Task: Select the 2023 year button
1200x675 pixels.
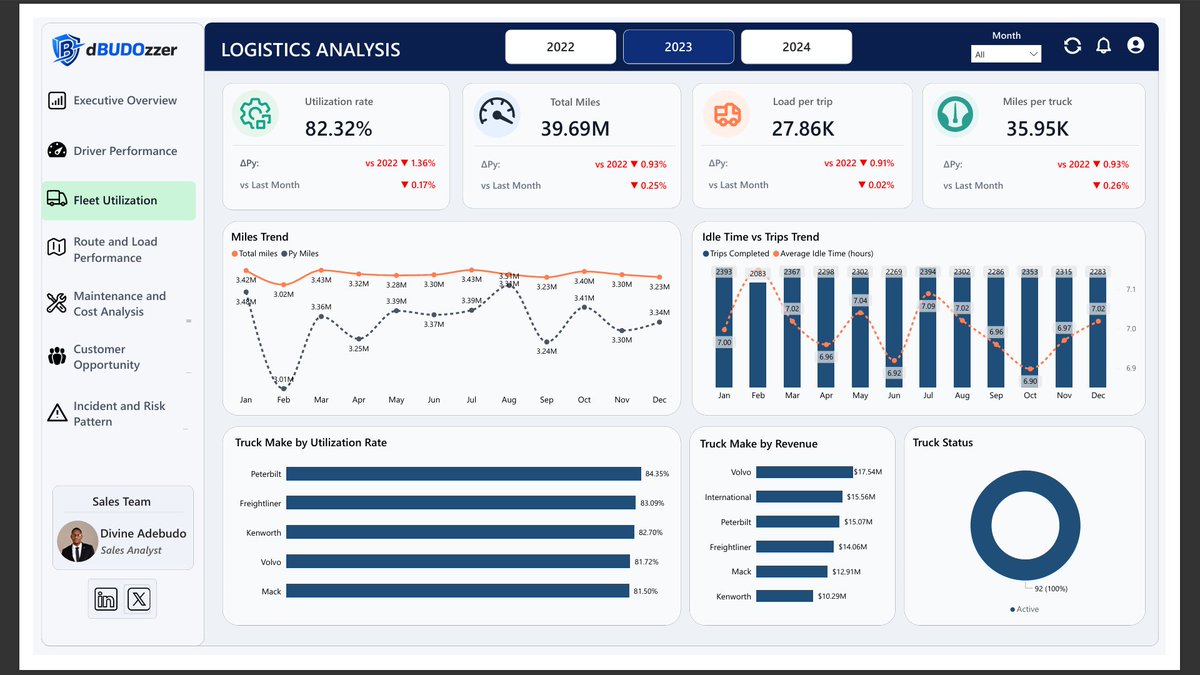Action: pos(678,47)
